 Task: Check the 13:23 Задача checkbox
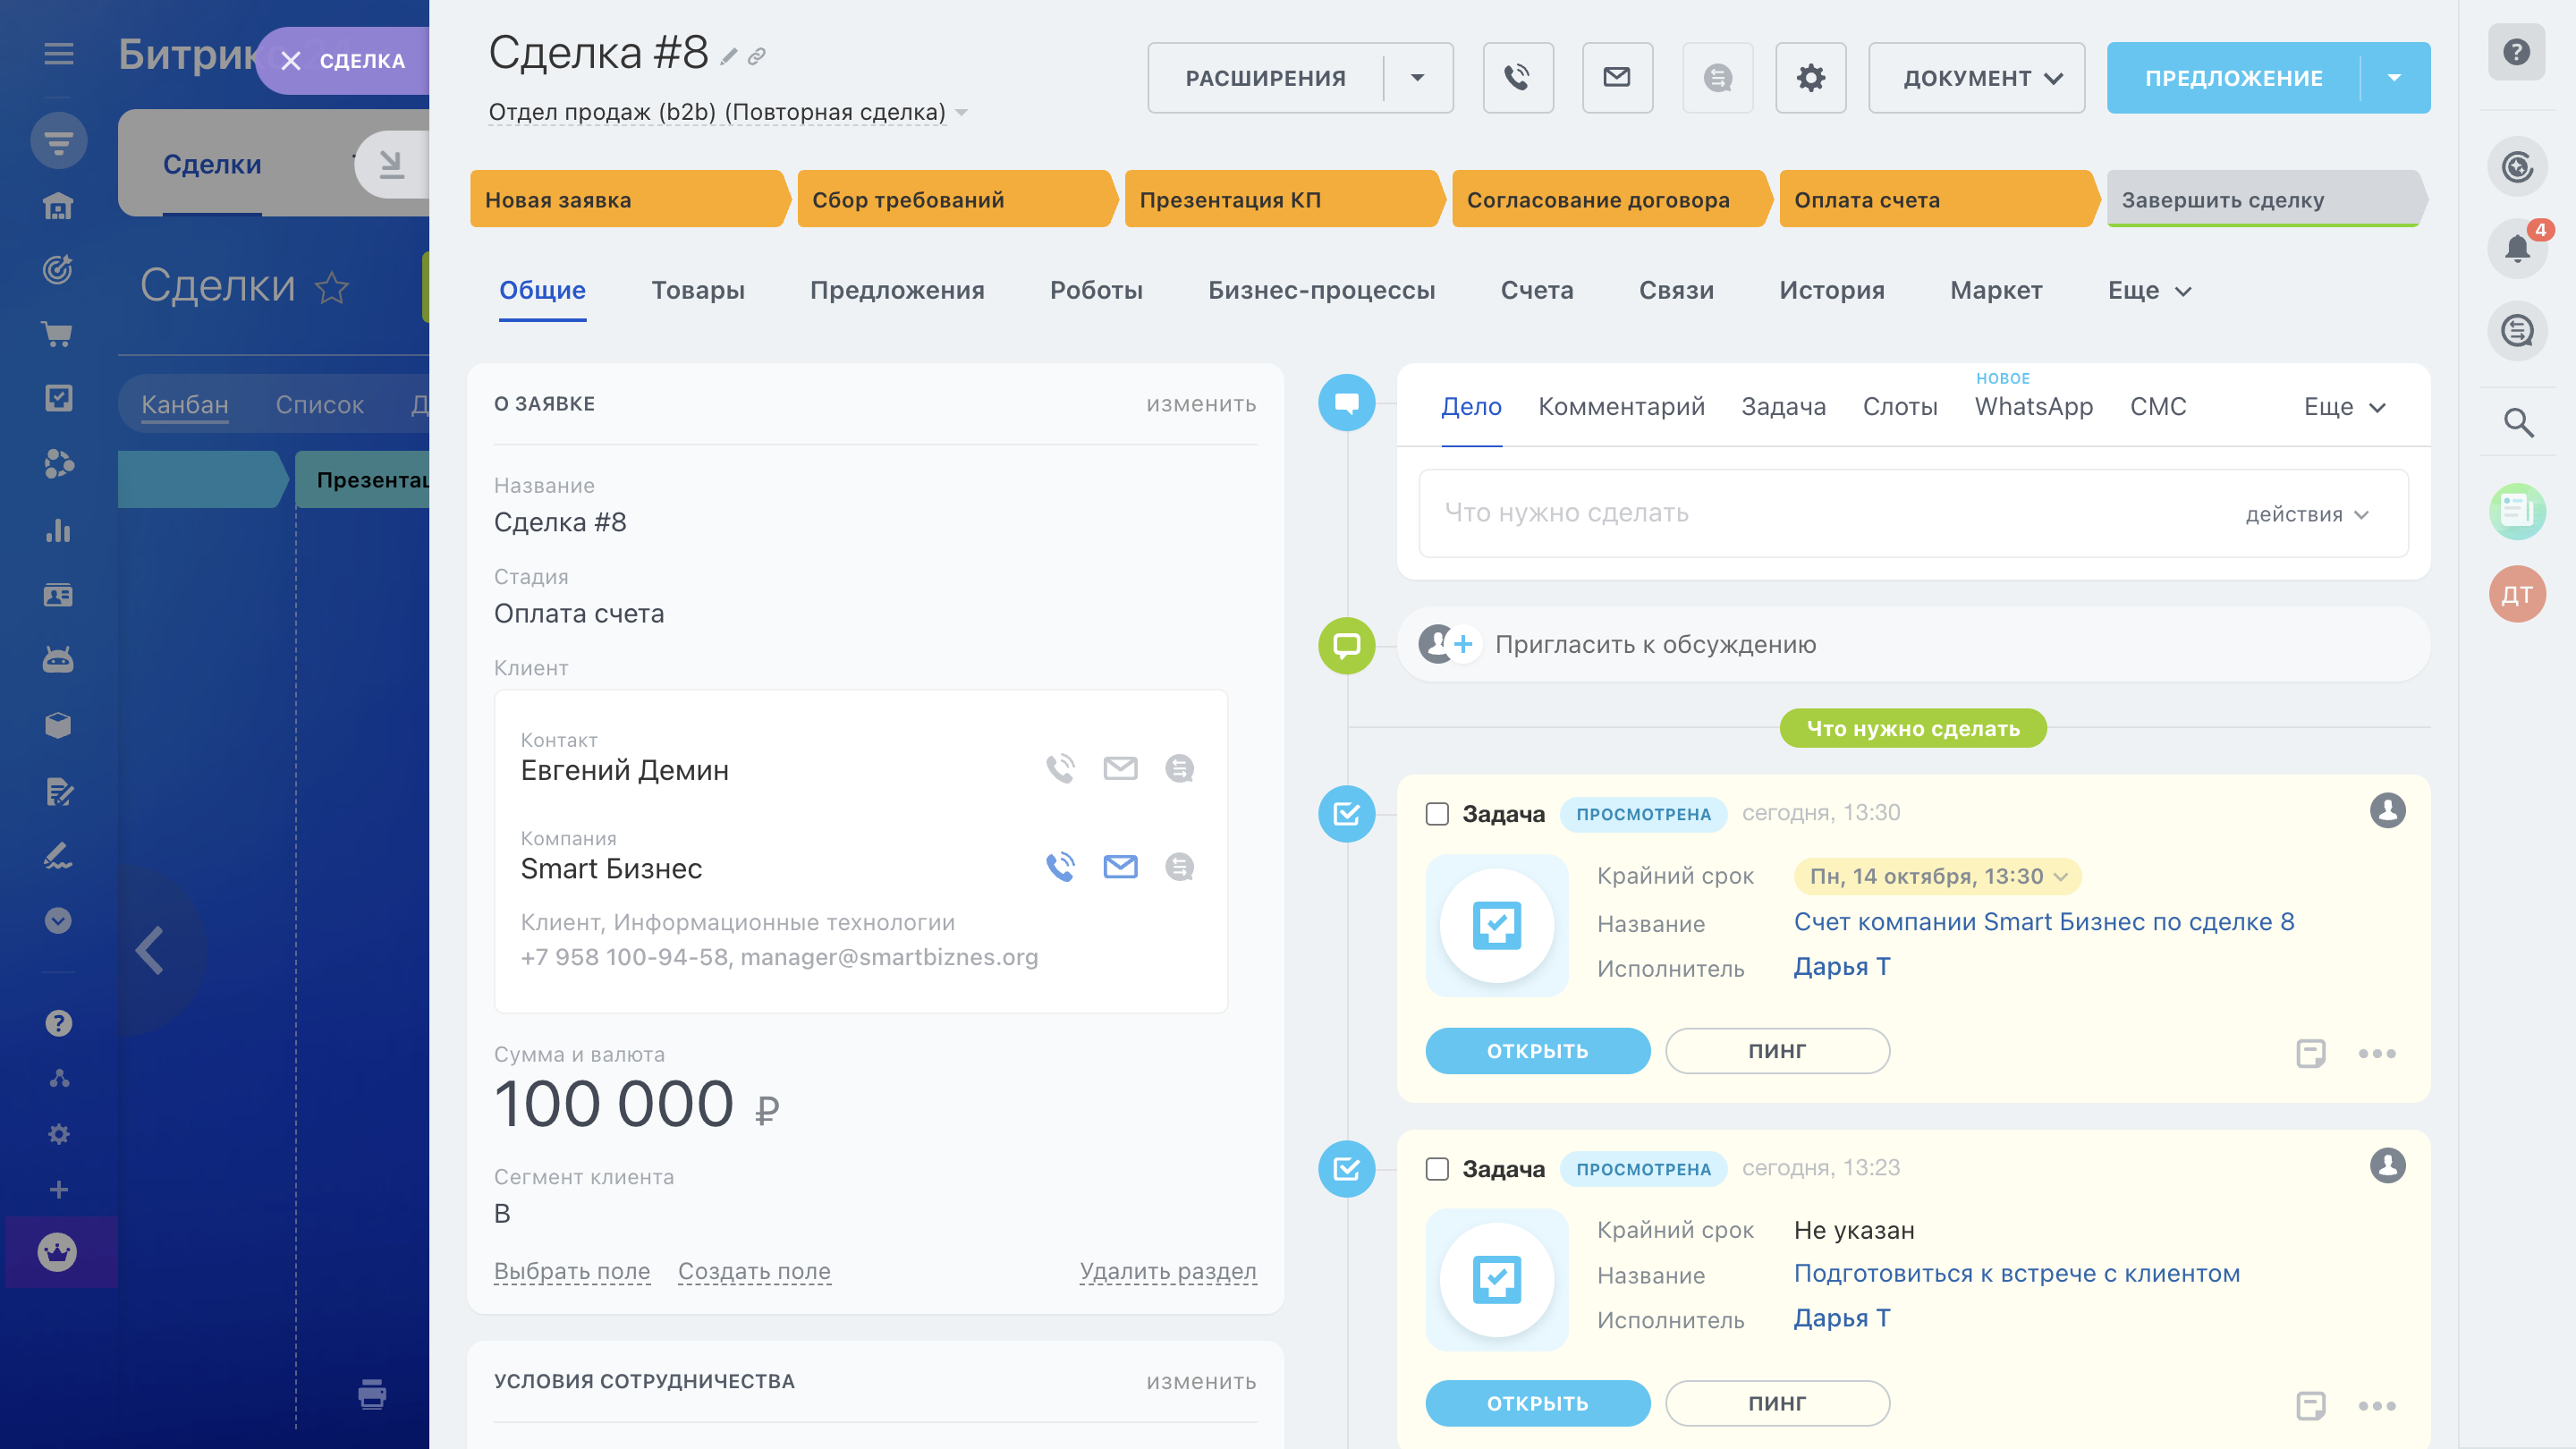click(x=1437, y=1169)
